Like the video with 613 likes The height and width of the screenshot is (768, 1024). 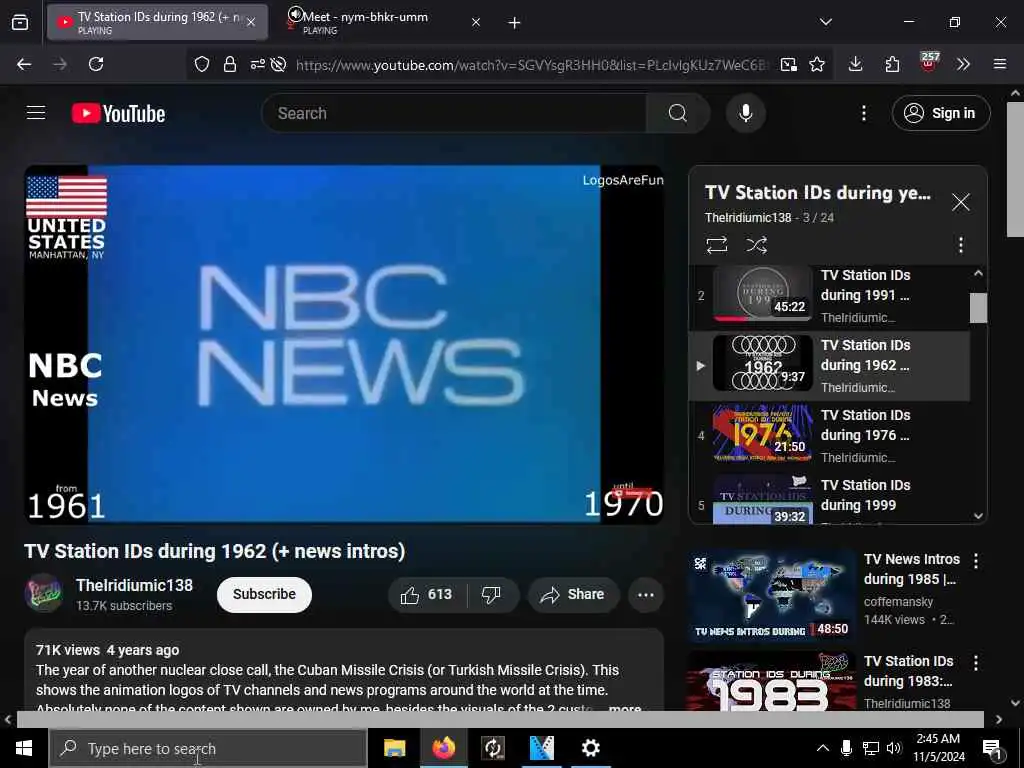pyautogui.click(x=427, y=594)
